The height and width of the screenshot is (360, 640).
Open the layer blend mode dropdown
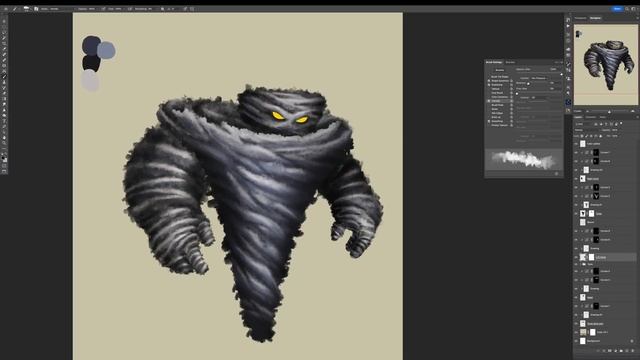[586, 130]
